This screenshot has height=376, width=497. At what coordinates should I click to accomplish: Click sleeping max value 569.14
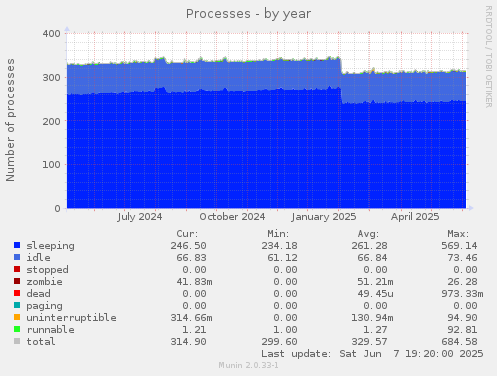point(459,246)
